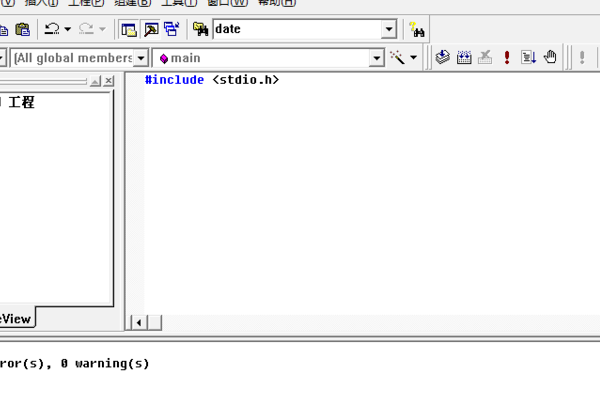
Task: Open the Window List icon
Action: (x=172, y=29)
